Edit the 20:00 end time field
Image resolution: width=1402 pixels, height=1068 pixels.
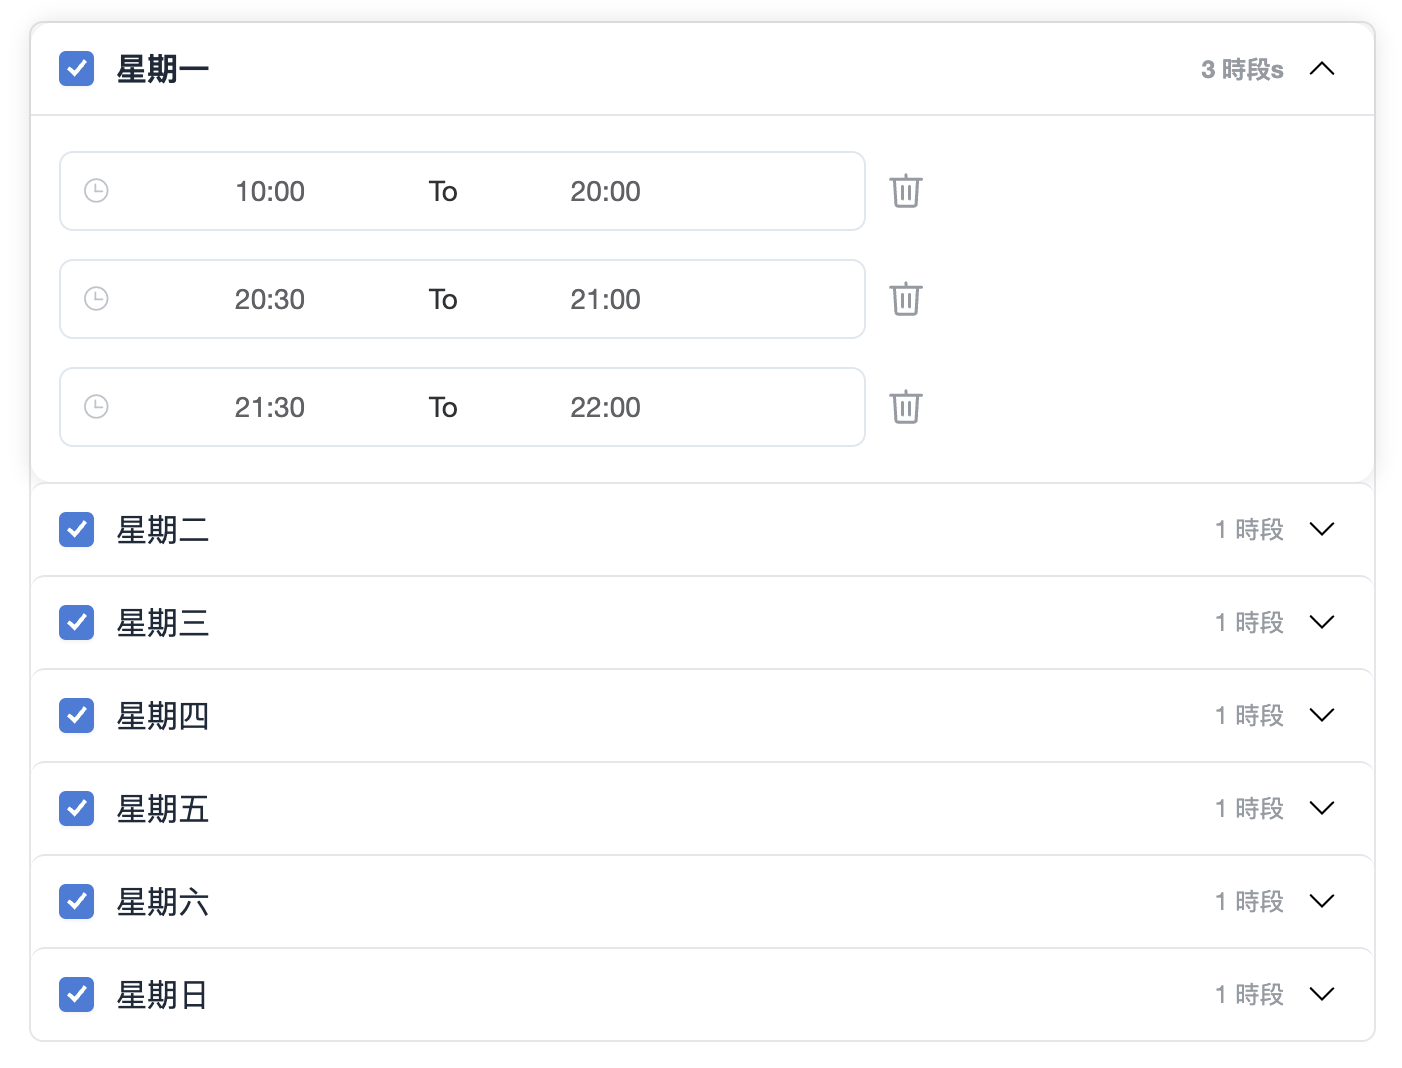(x=605, y=191)
